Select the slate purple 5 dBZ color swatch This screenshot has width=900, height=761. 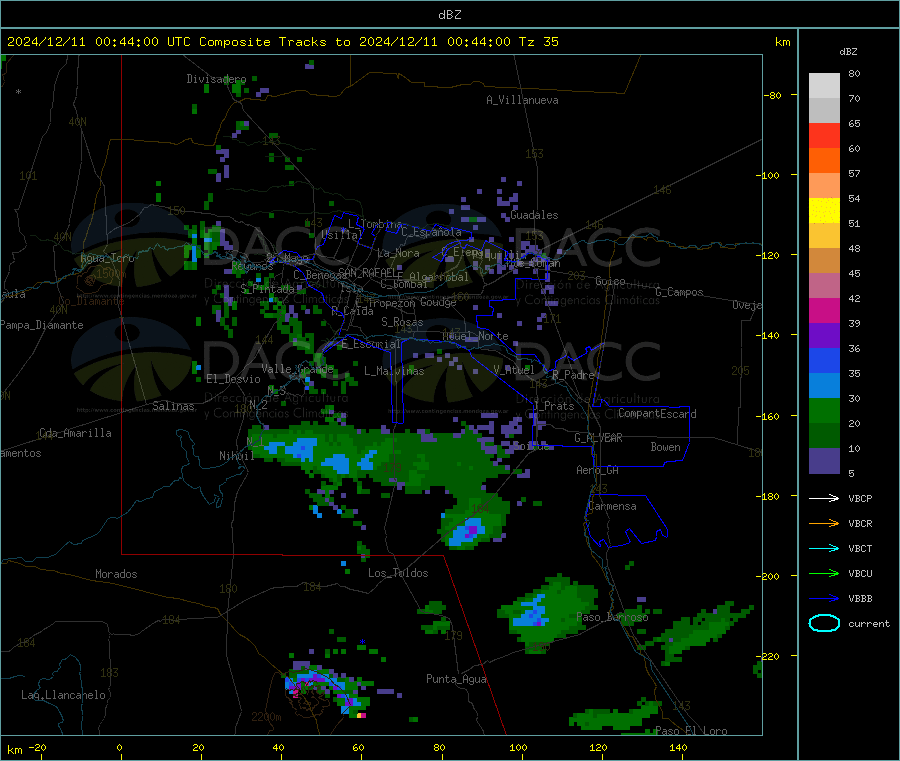(824, 461)
